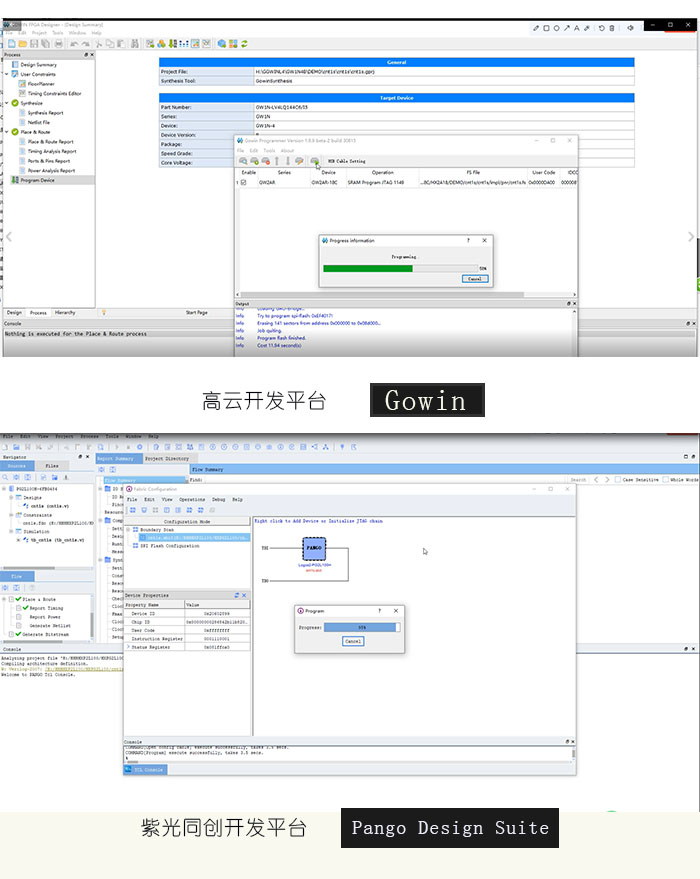This screenshot has height=879, width=700.
Task: Switch to Start Page tab in Gowin
Action: 196,313
